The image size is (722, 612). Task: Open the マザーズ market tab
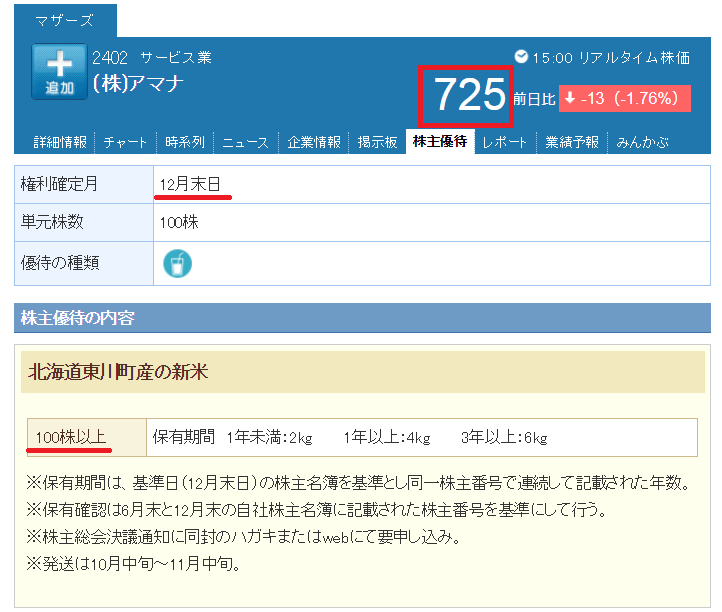coord(65,20)
